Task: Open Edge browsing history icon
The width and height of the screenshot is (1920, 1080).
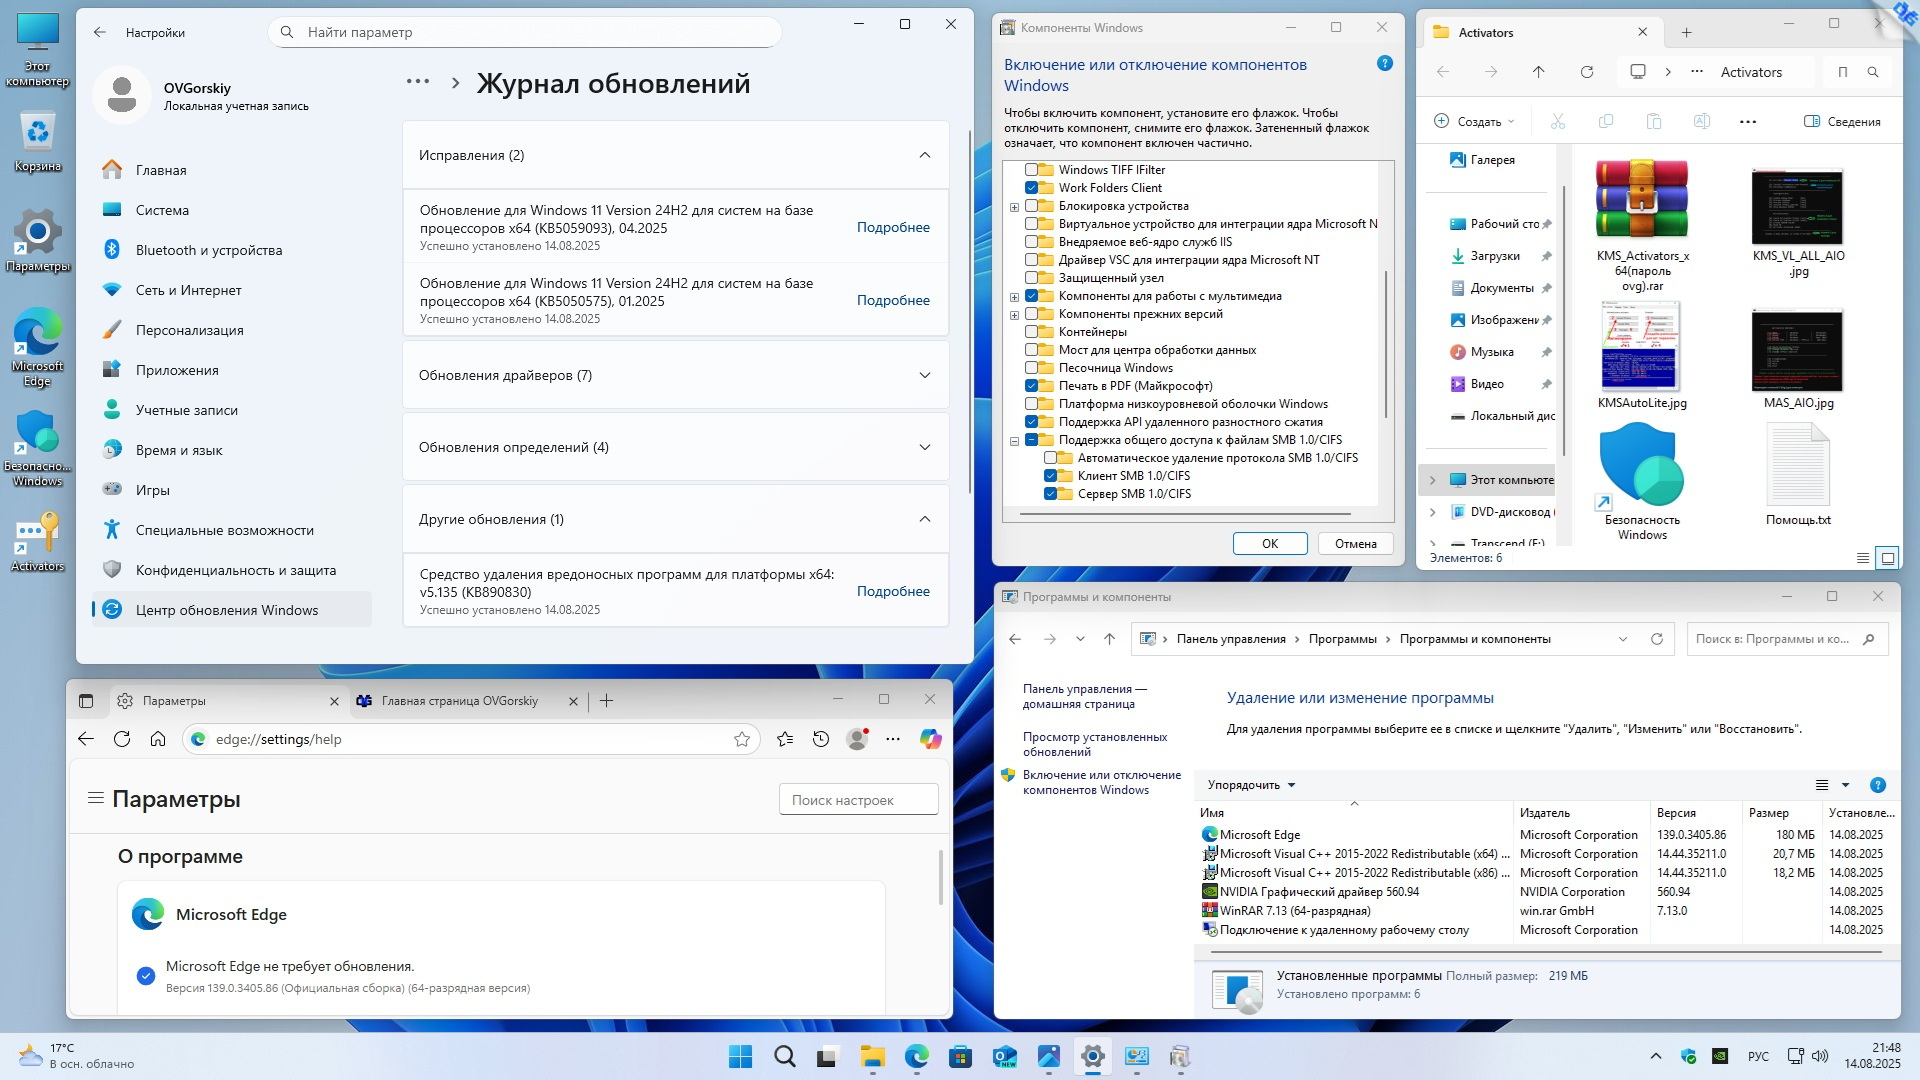Action: click(x=821, y=739)
